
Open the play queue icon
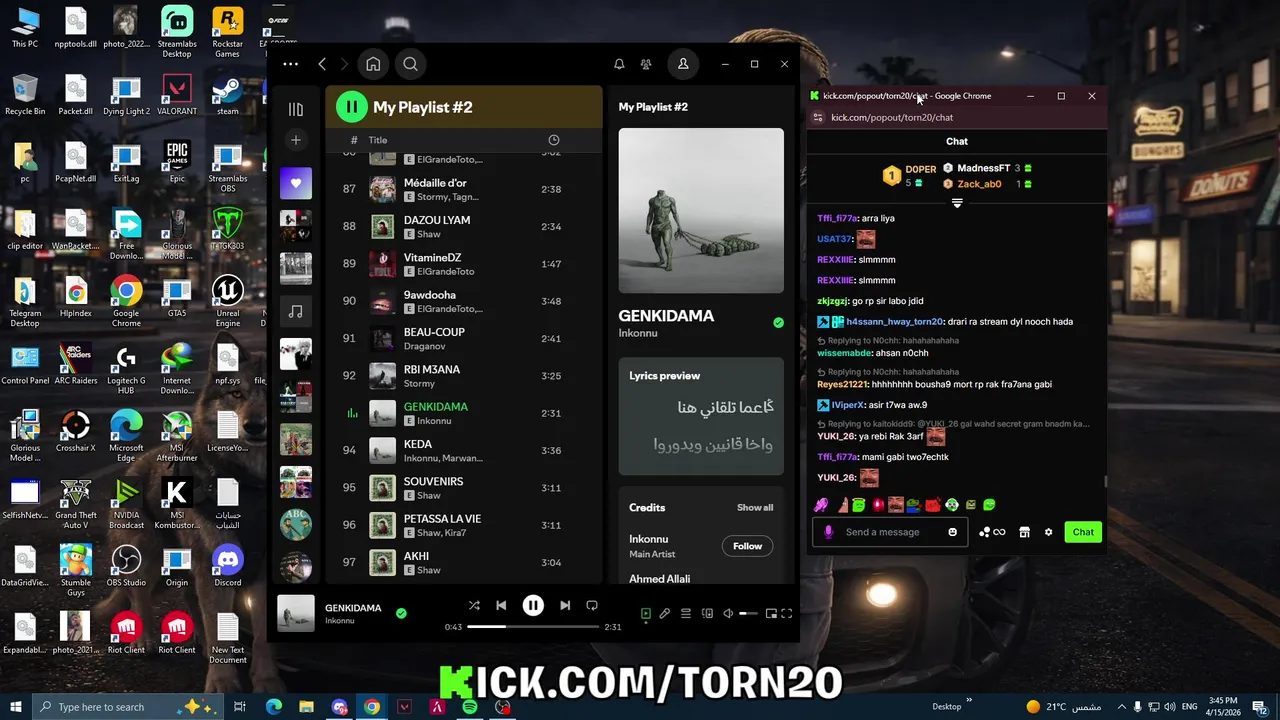(x=686, y=613)
